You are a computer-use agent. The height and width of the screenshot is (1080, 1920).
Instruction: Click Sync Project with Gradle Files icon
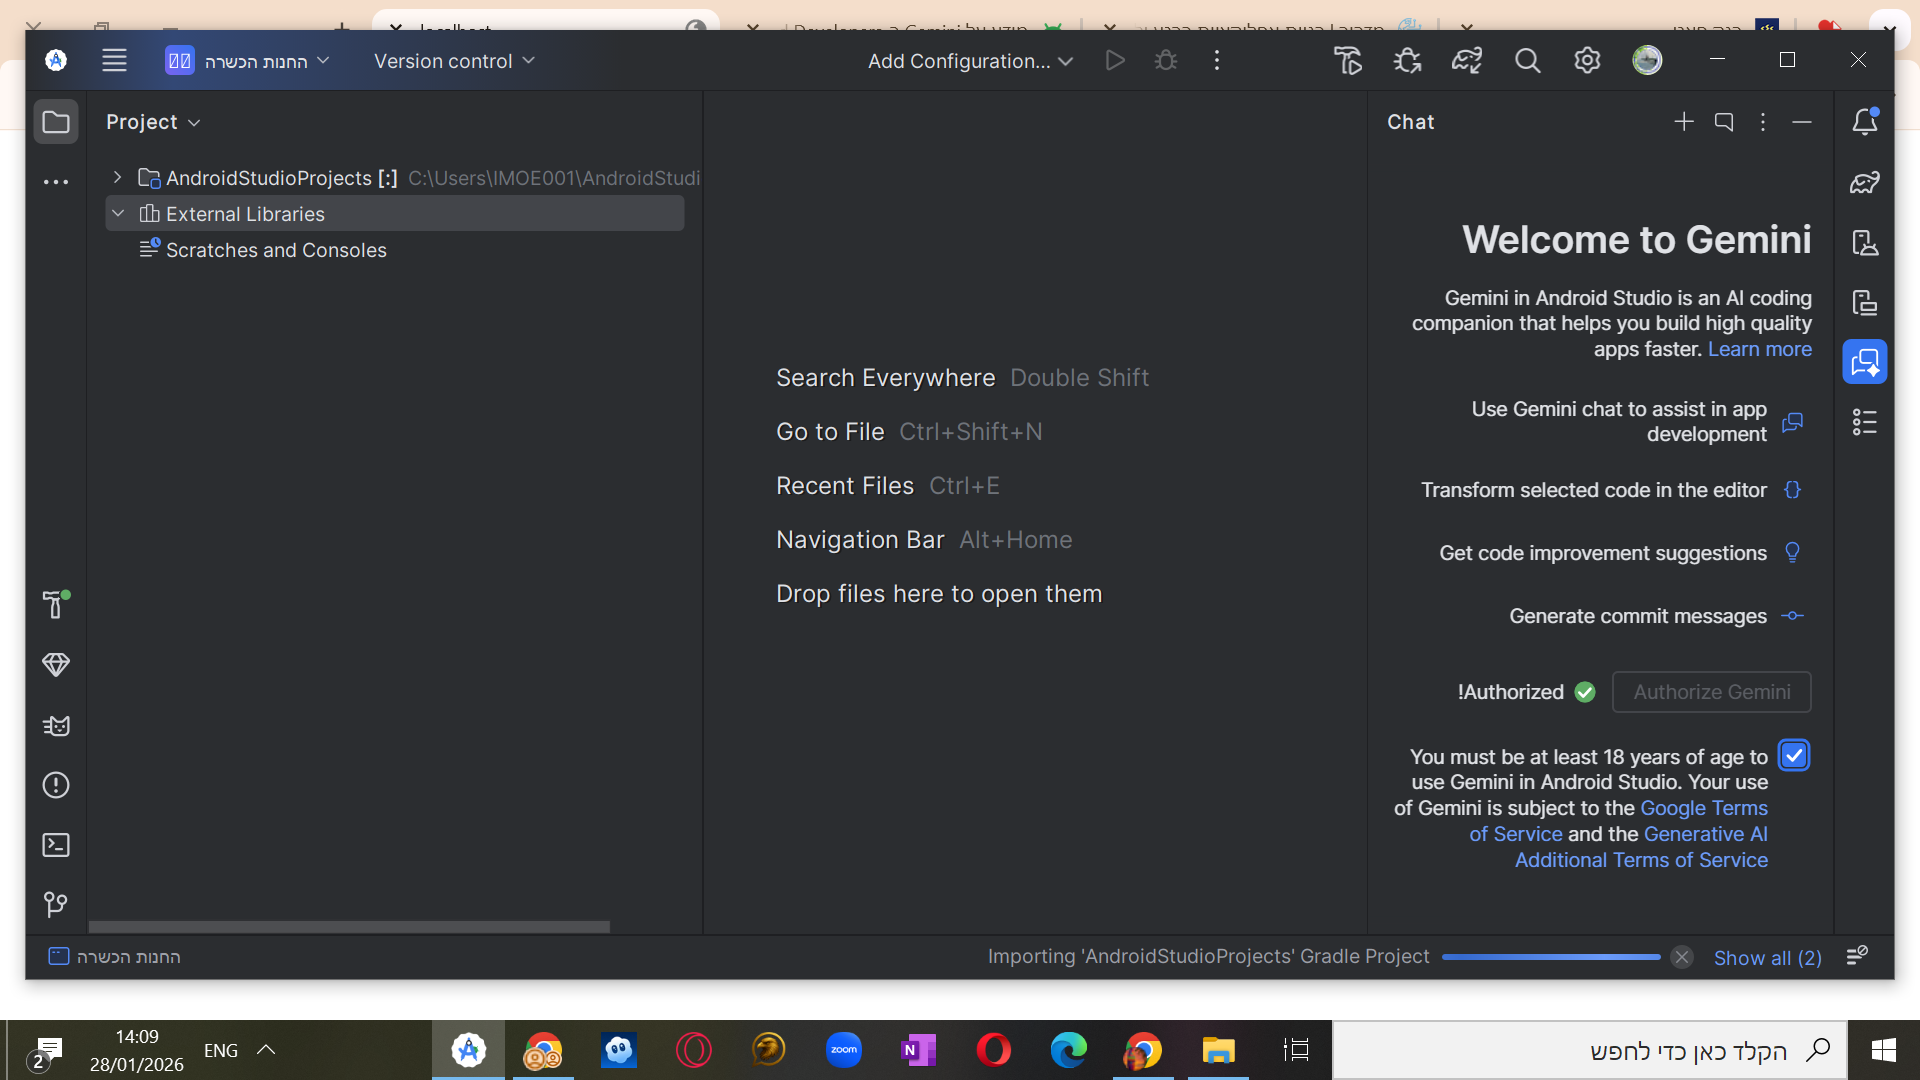(1467, 61)
